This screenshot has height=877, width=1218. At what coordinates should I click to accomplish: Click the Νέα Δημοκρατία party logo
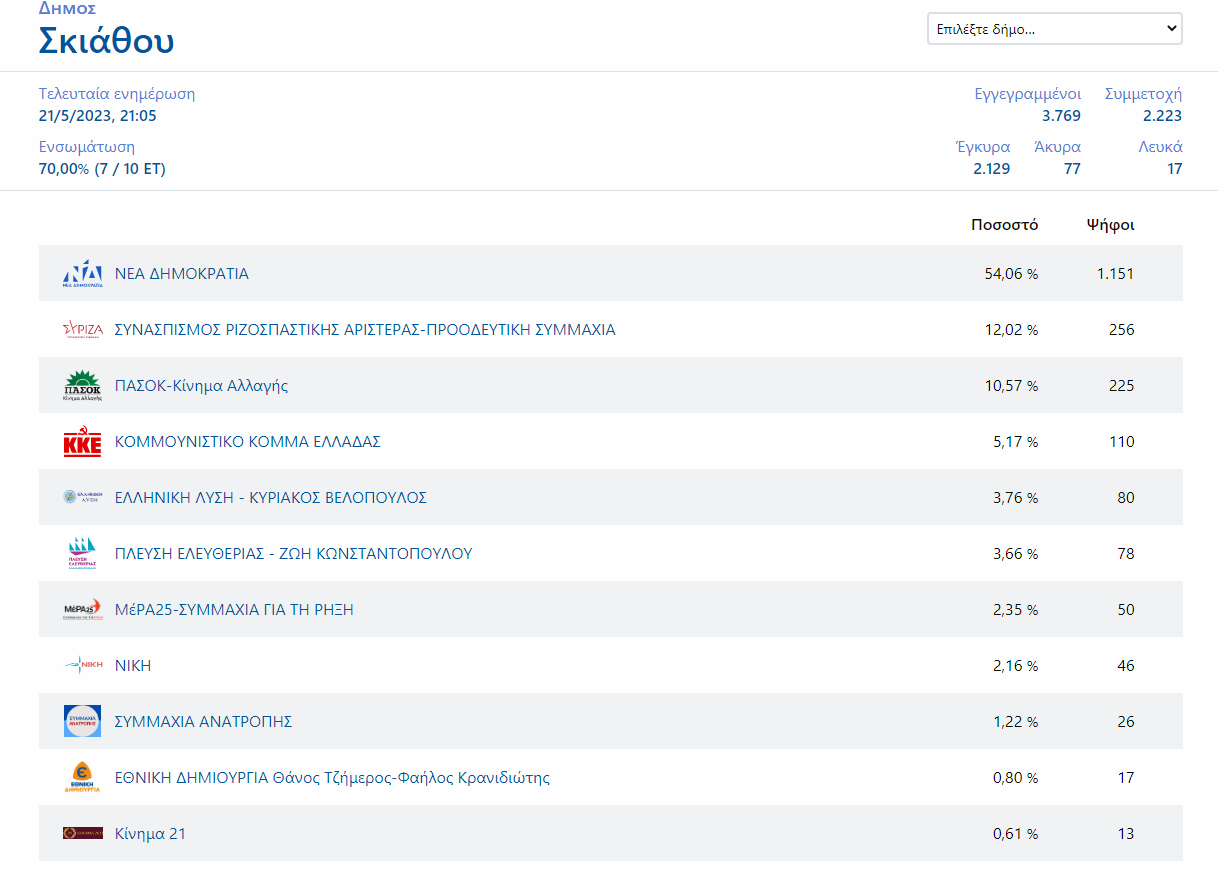pyautogui.click(x=82, y=274)
